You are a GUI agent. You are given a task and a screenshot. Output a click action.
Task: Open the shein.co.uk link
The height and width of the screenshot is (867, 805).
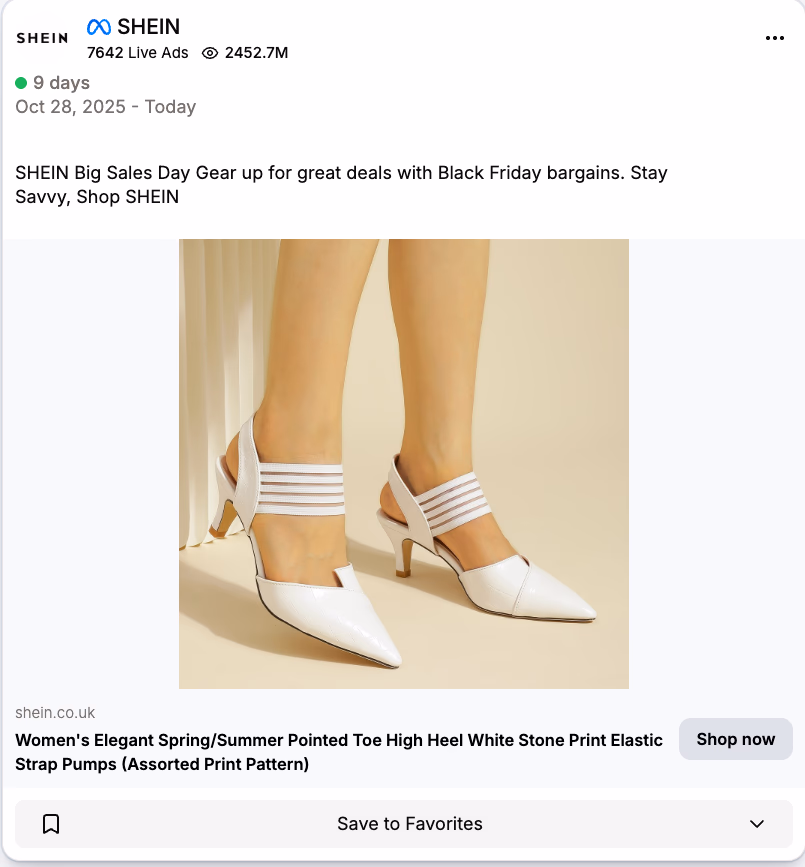pos(54,712)
